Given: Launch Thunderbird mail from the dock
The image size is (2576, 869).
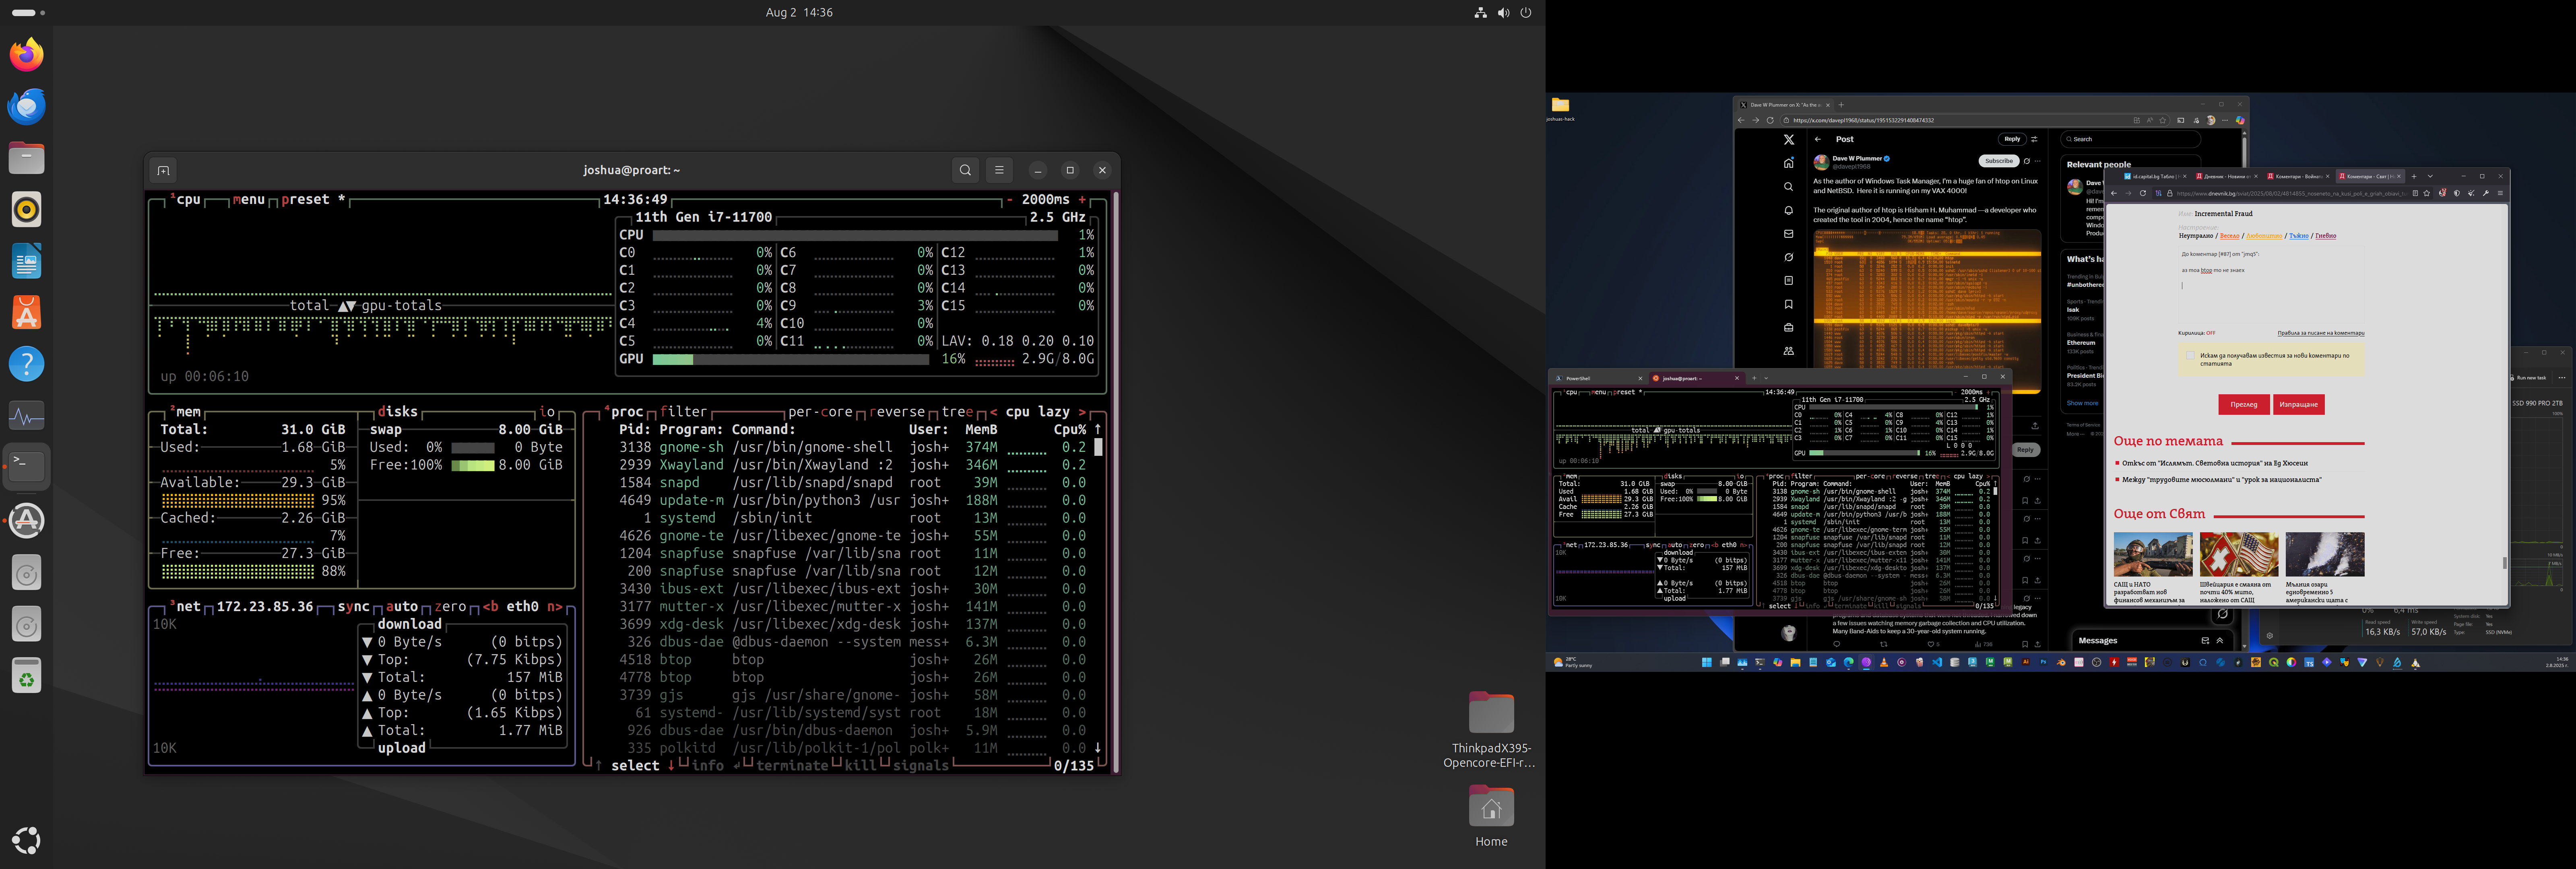Looking at the screenshot, I should point(27,106).
